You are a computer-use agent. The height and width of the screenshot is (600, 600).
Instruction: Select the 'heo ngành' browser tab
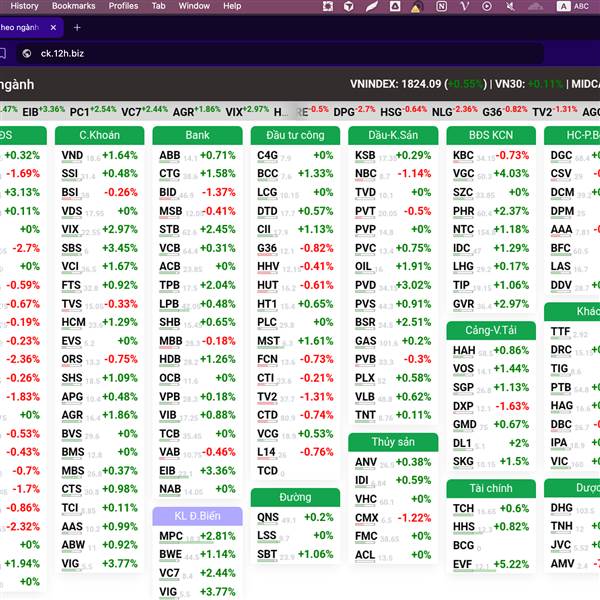[x=31, y=28]
